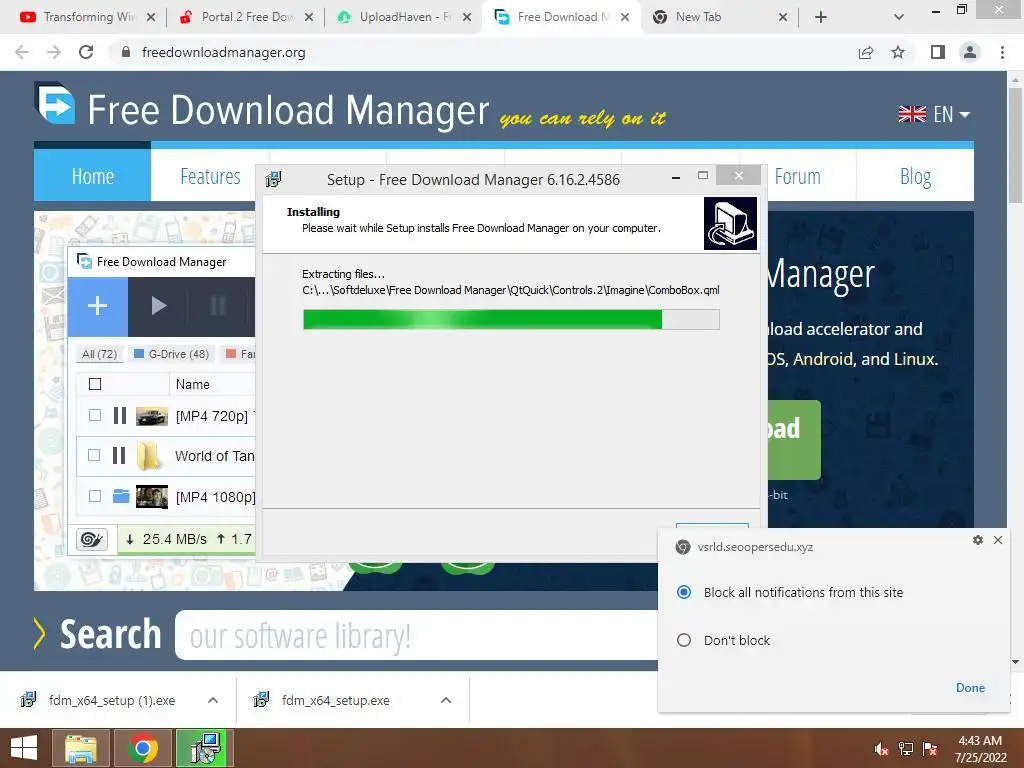This screenshot has width=1024, height=768.
Task: Close the Transforming Win tab
Action: point(151,17)
